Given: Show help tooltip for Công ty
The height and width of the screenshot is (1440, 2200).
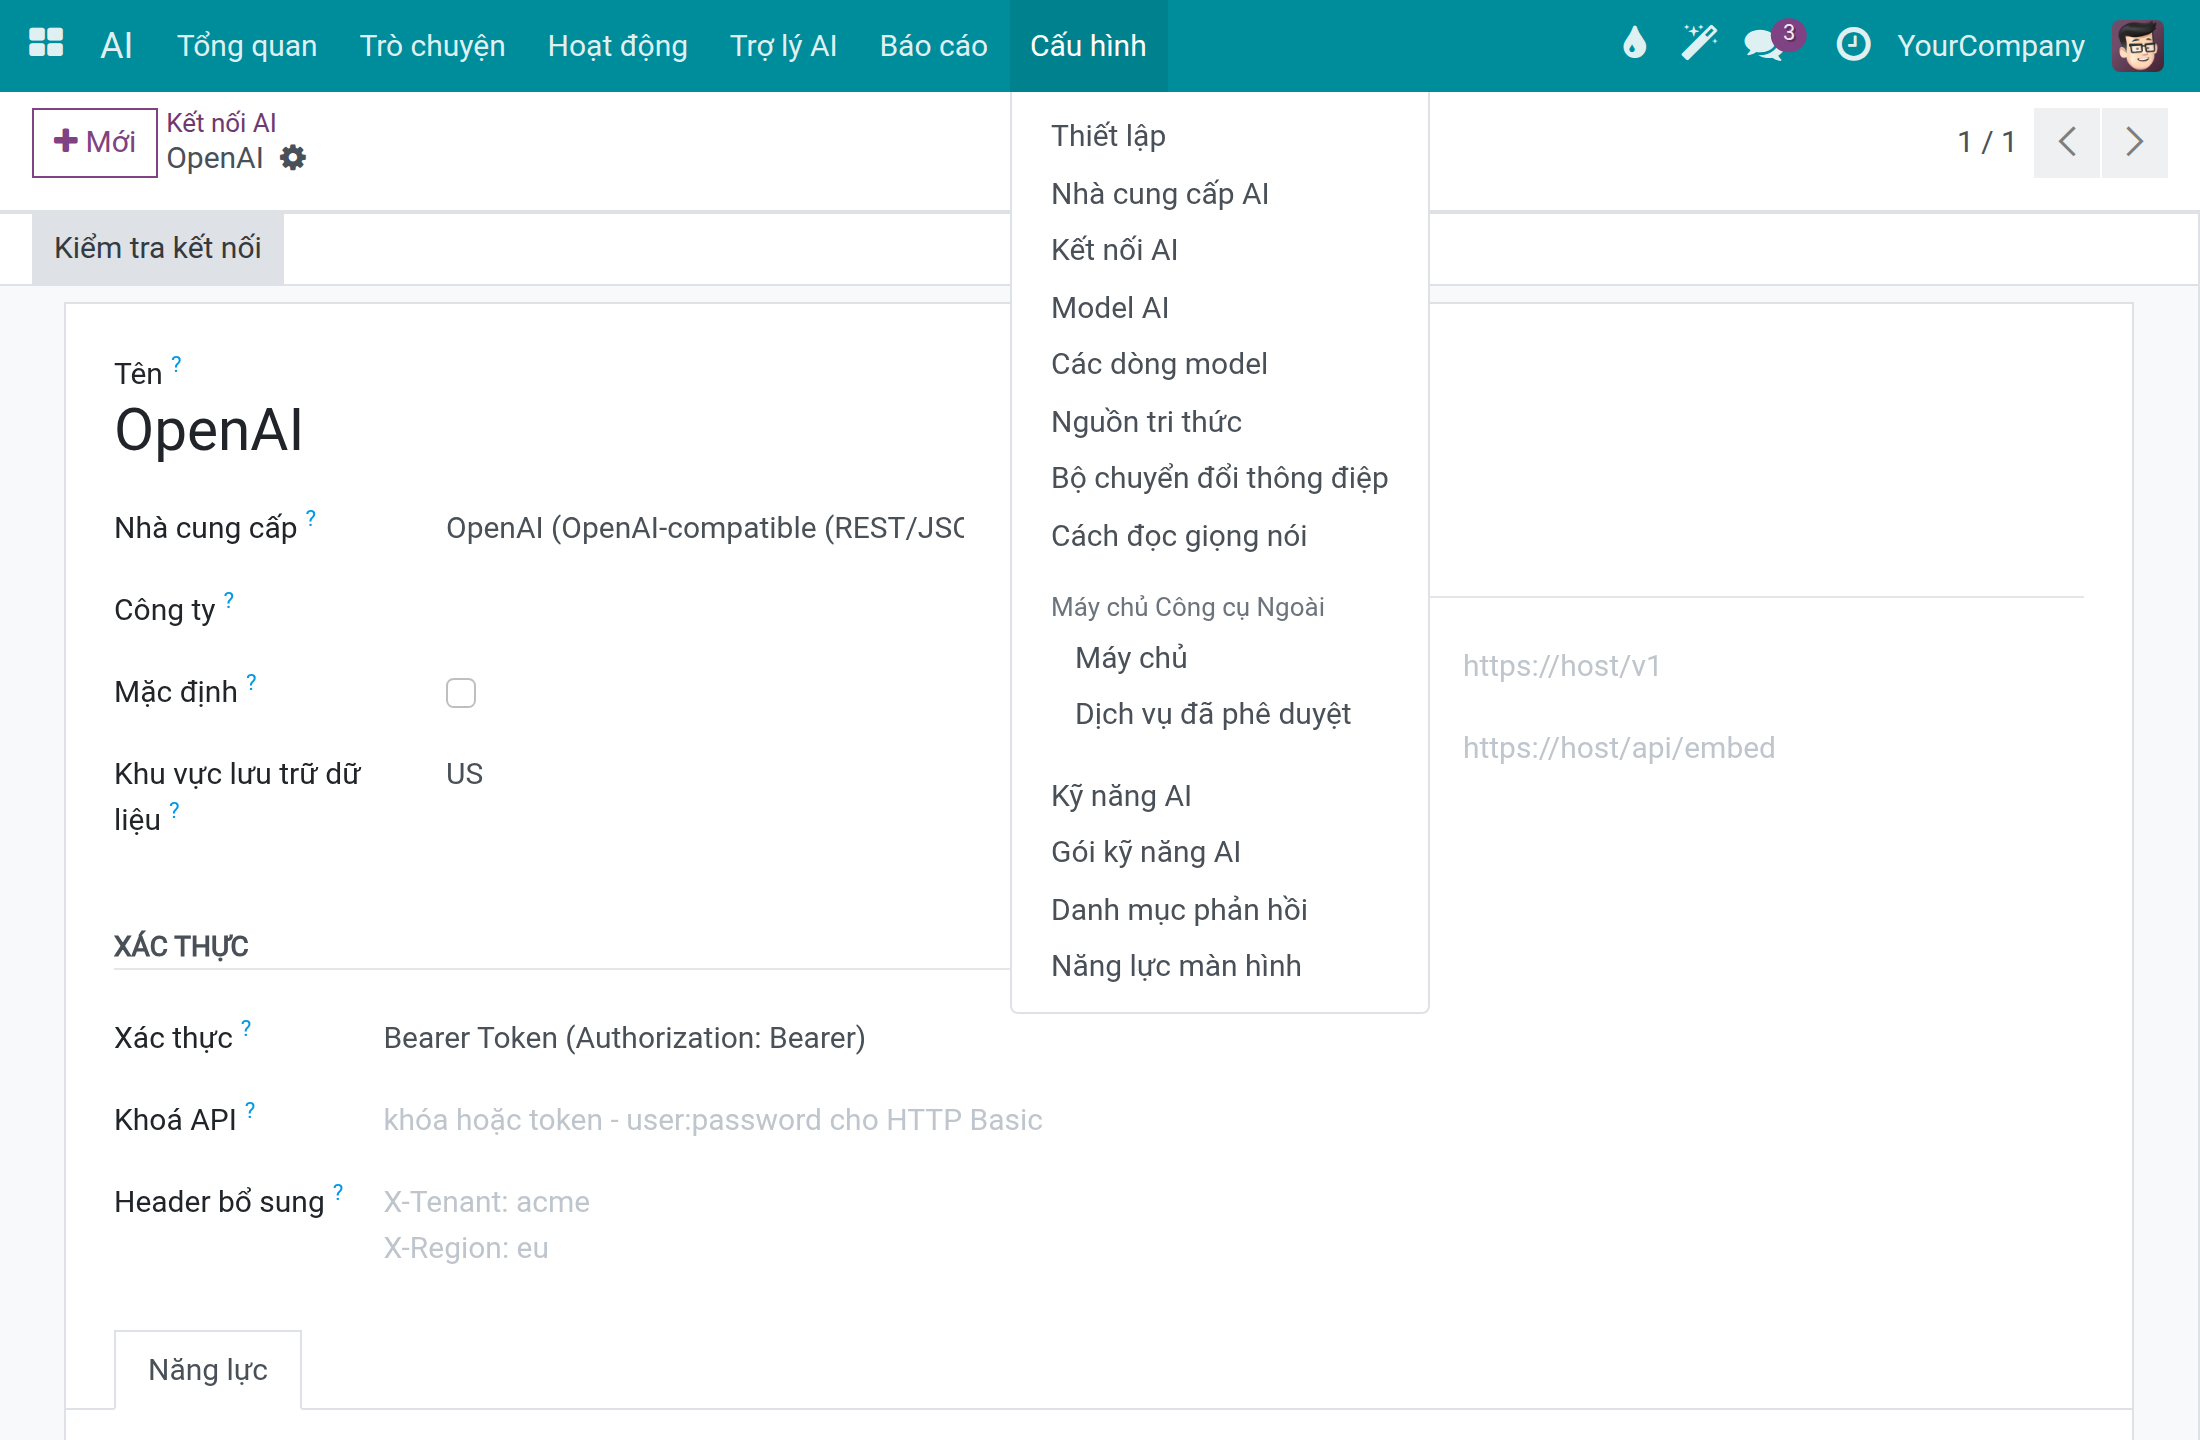Looking at the screenshot, I should point(229,600).
